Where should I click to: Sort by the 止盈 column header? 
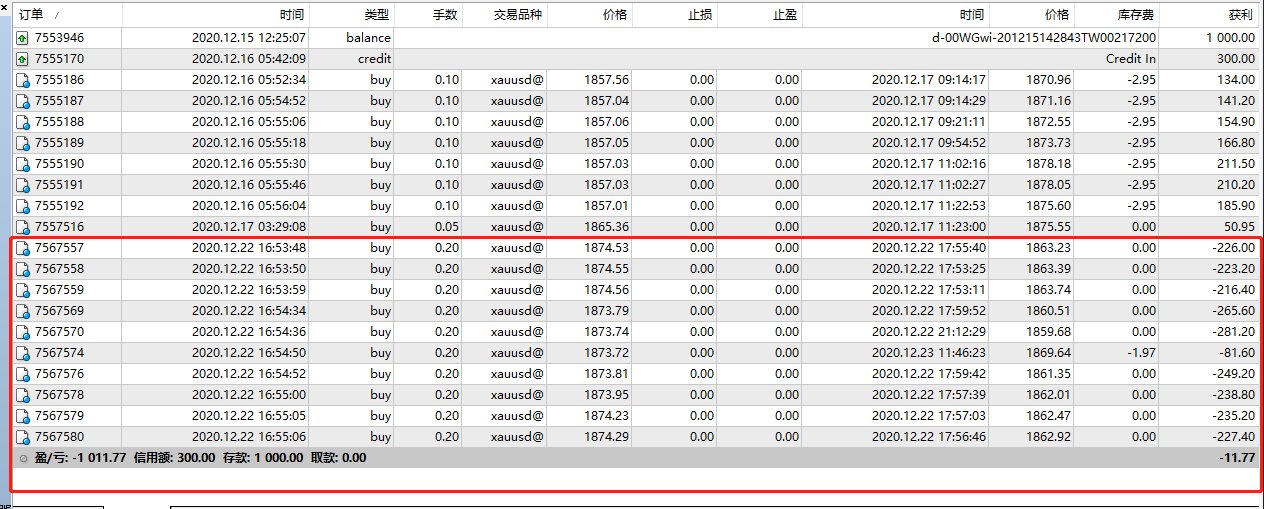tap(761, 15)
